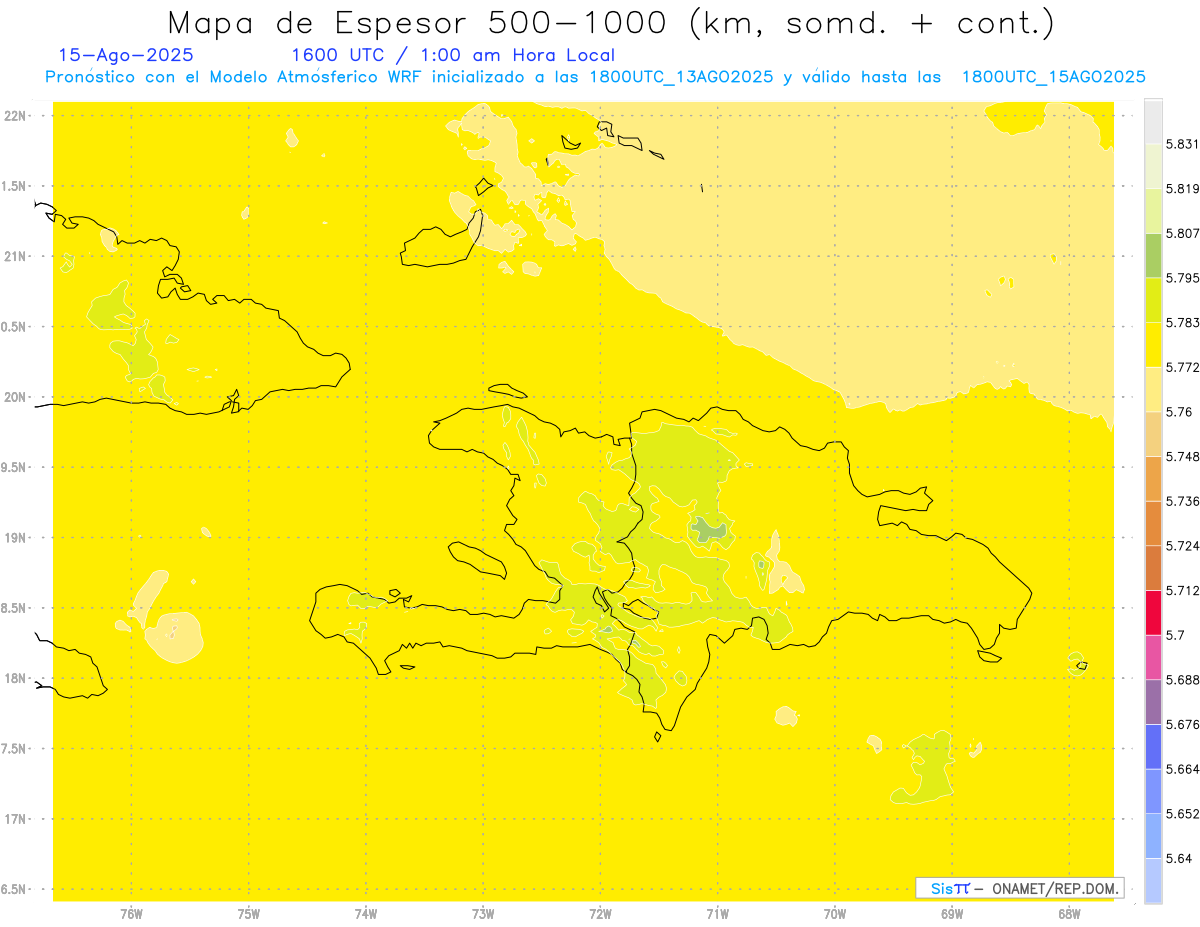This screenshot has width=1200, height=927.
Task: Click the 75W longitude label
Action: point(249,913)
